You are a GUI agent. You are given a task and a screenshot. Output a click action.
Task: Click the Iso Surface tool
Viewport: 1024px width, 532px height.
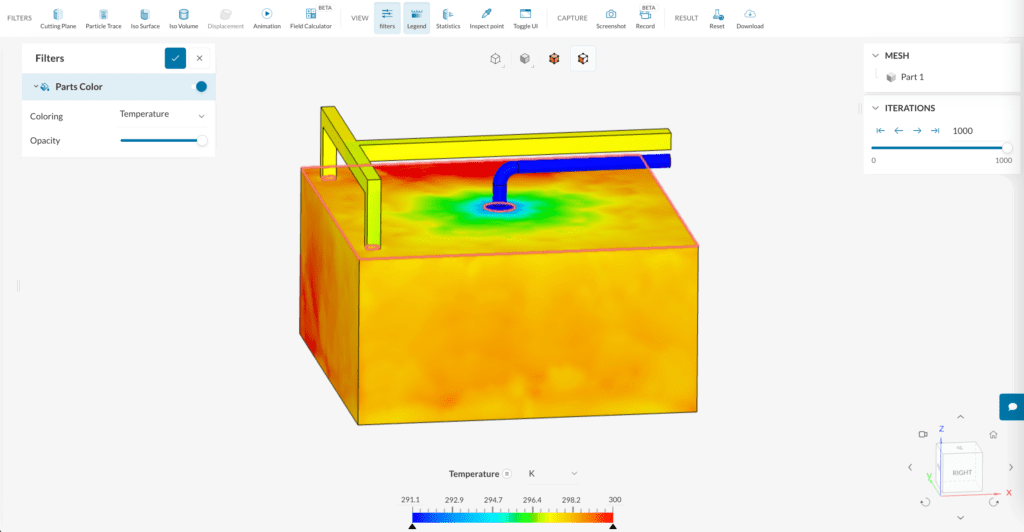tap(146, 17)
